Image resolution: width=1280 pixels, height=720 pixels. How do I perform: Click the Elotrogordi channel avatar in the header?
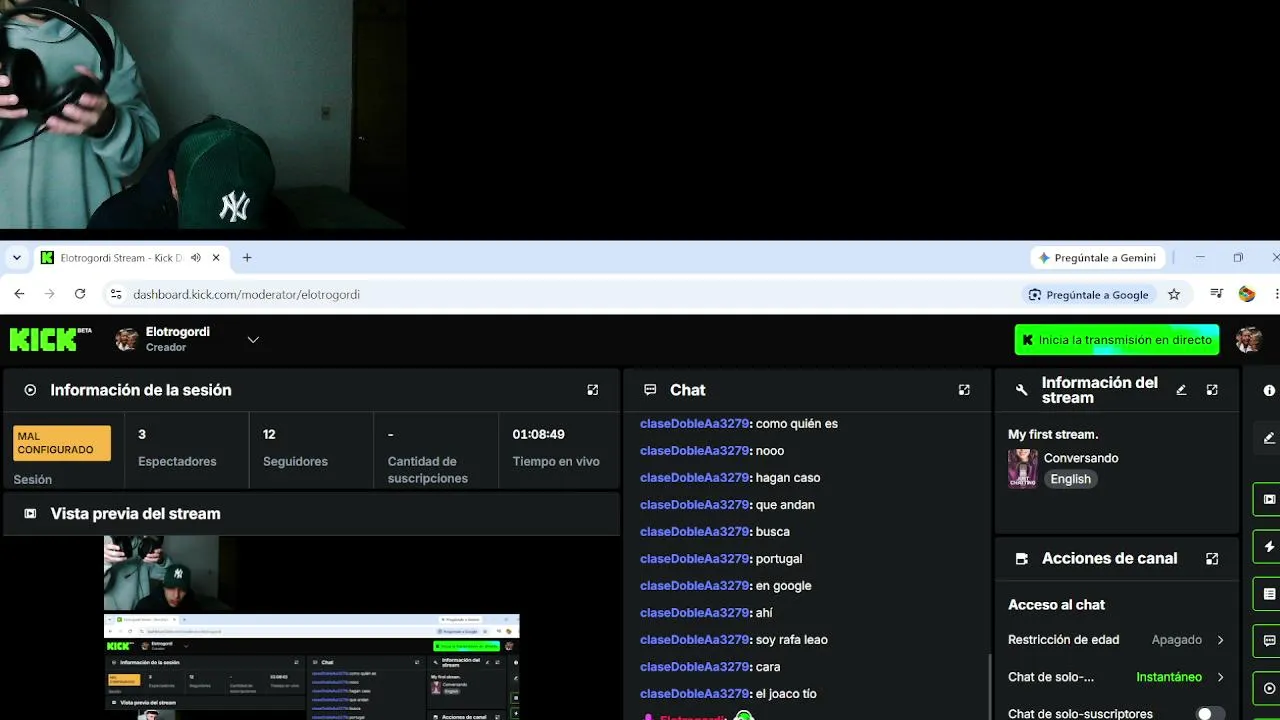[127, 340]
